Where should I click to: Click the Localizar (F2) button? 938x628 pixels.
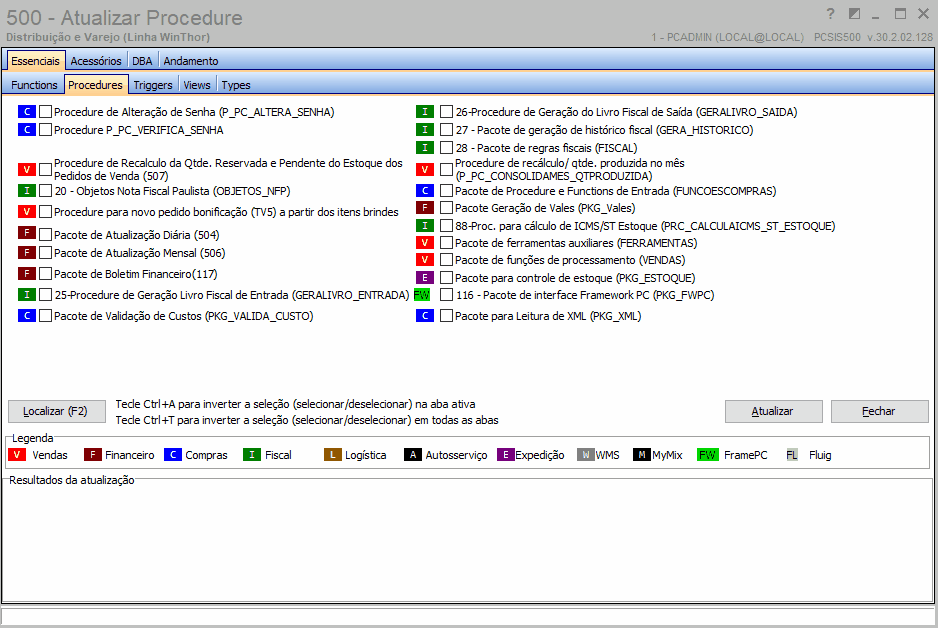(x=57, y=411)
